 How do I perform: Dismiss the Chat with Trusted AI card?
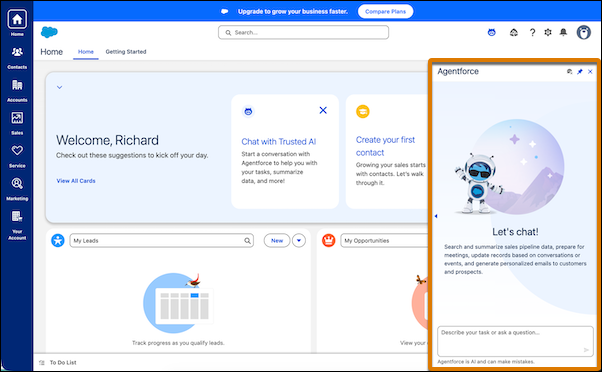click(x=323, y=111)
